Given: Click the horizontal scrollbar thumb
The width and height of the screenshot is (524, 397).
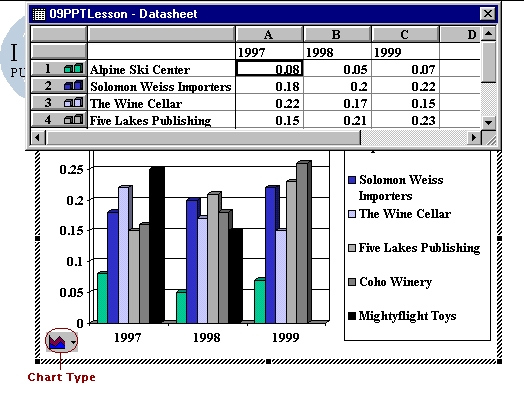Looking at the screenshot, I should 203,137.
